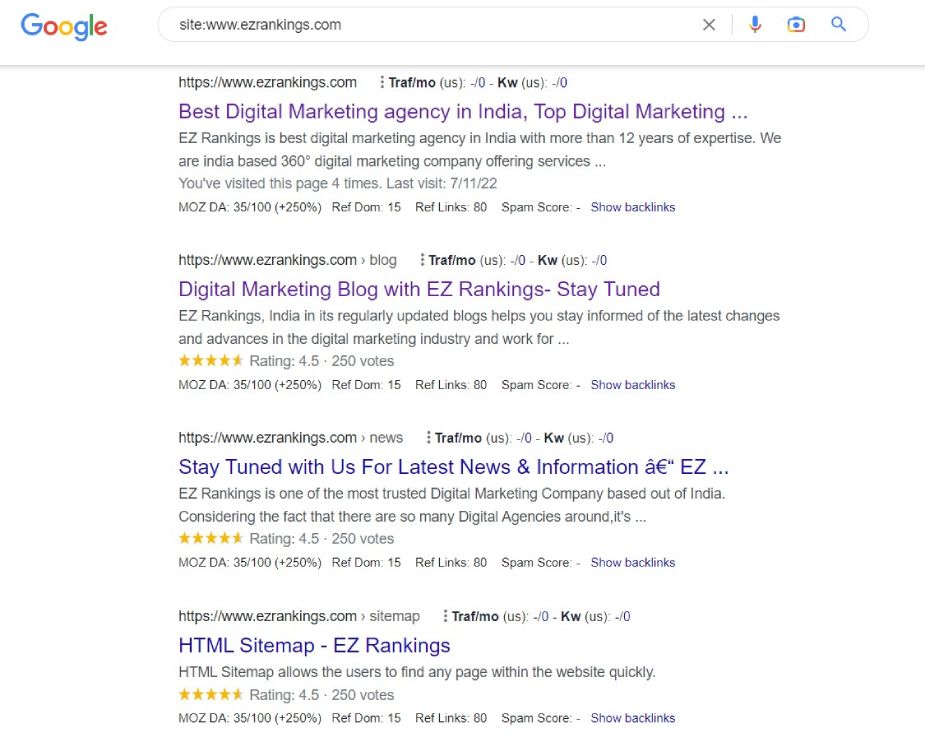
Task: Open three-dot menu beside first ezrankings.com result
Action: coord(382,83)
